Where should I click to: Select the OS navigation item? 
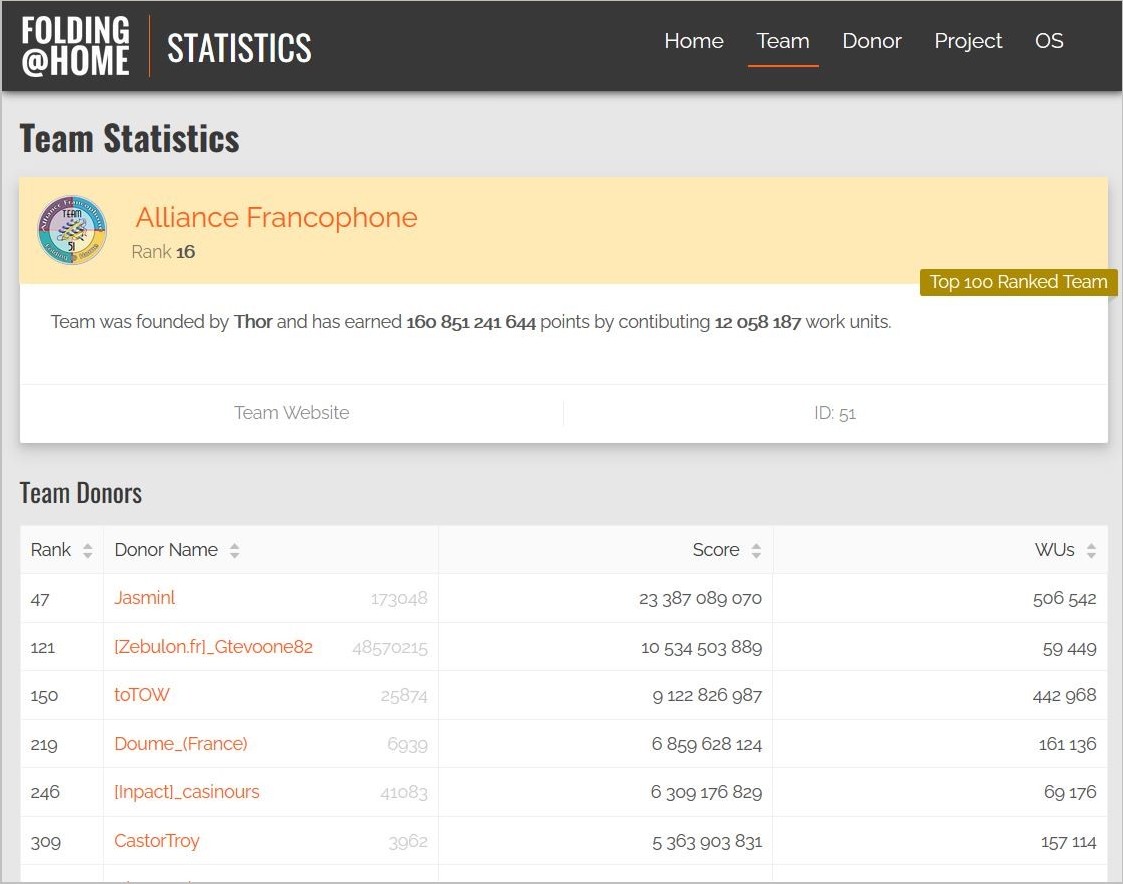point(1049,41)
